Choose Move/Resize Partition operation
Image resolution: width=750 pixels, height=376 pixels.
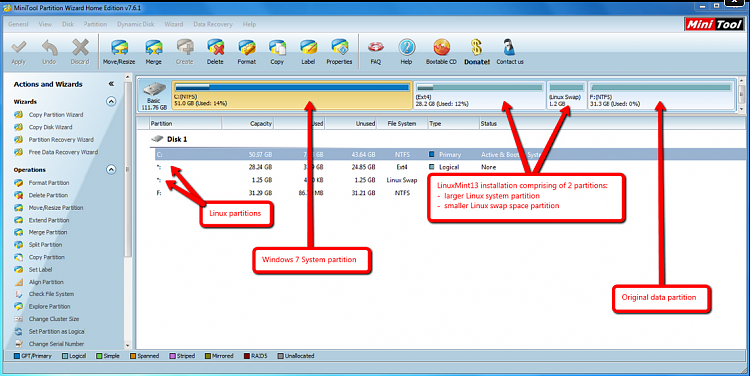[55, 208]
